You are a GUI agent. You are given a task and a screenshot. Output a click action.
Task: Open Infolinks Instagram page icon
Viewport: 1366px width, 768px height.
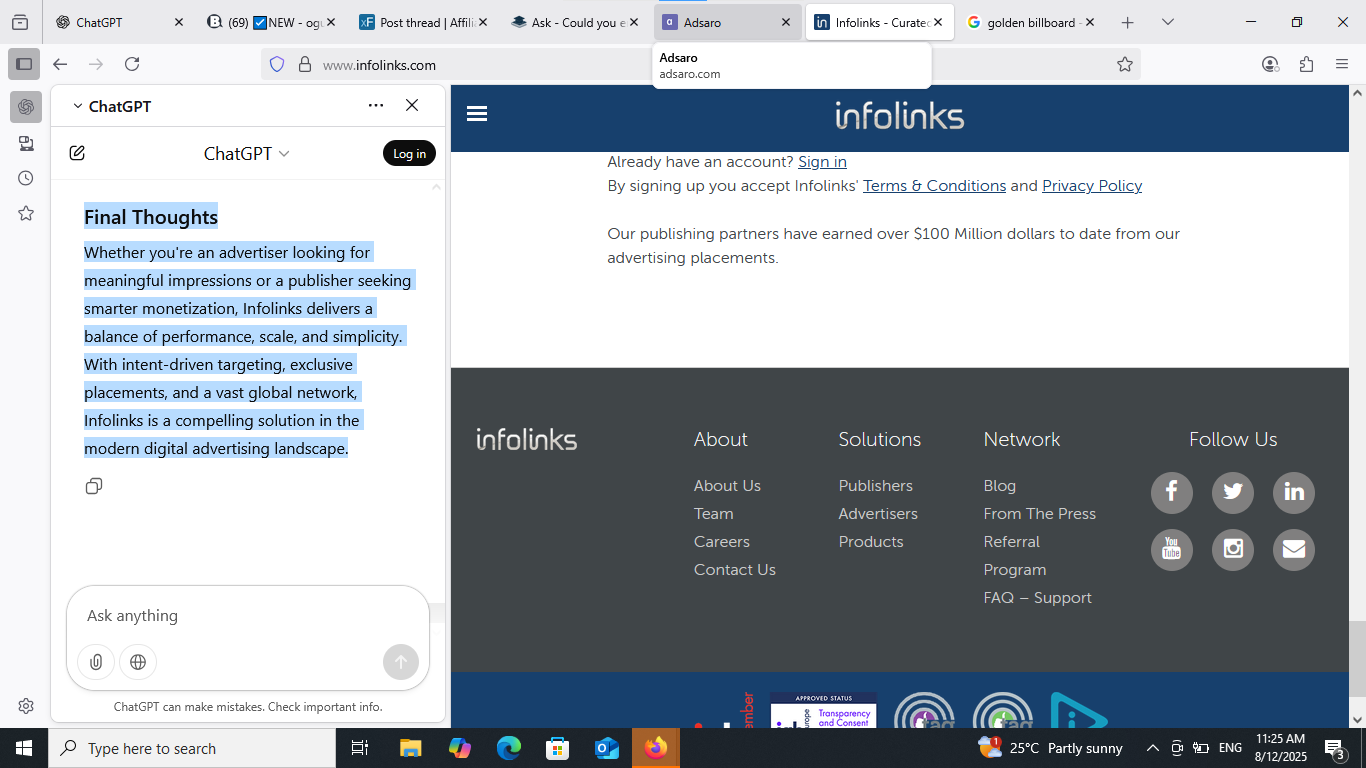pos(1233,549)
